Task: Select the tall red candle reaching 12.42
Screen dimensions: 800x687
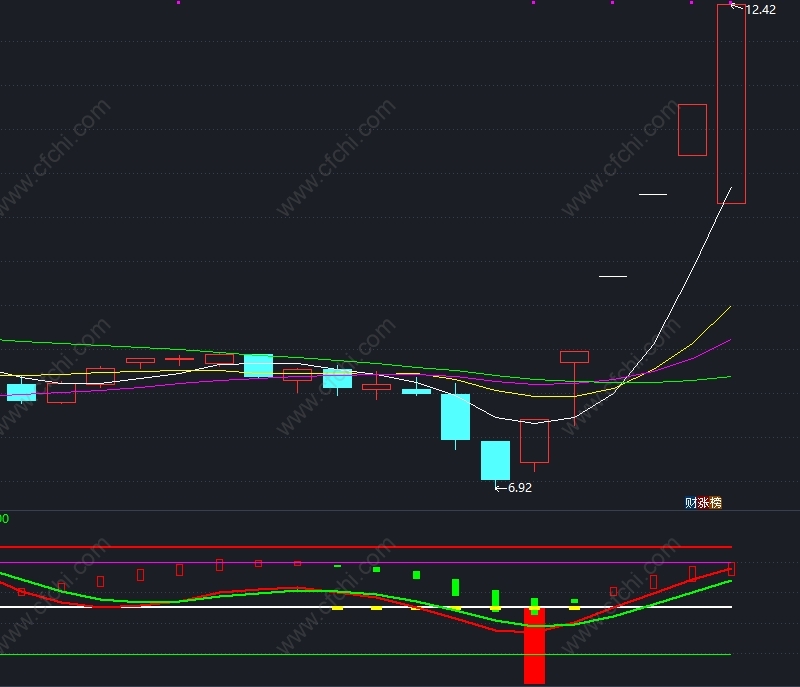Action: coord(731,104)
